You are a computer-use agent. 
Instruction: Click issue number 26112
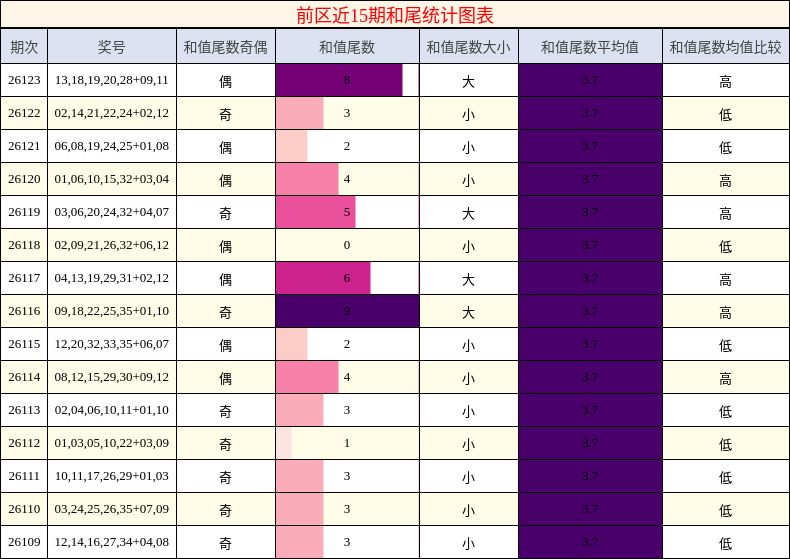[x=24, y=443]
